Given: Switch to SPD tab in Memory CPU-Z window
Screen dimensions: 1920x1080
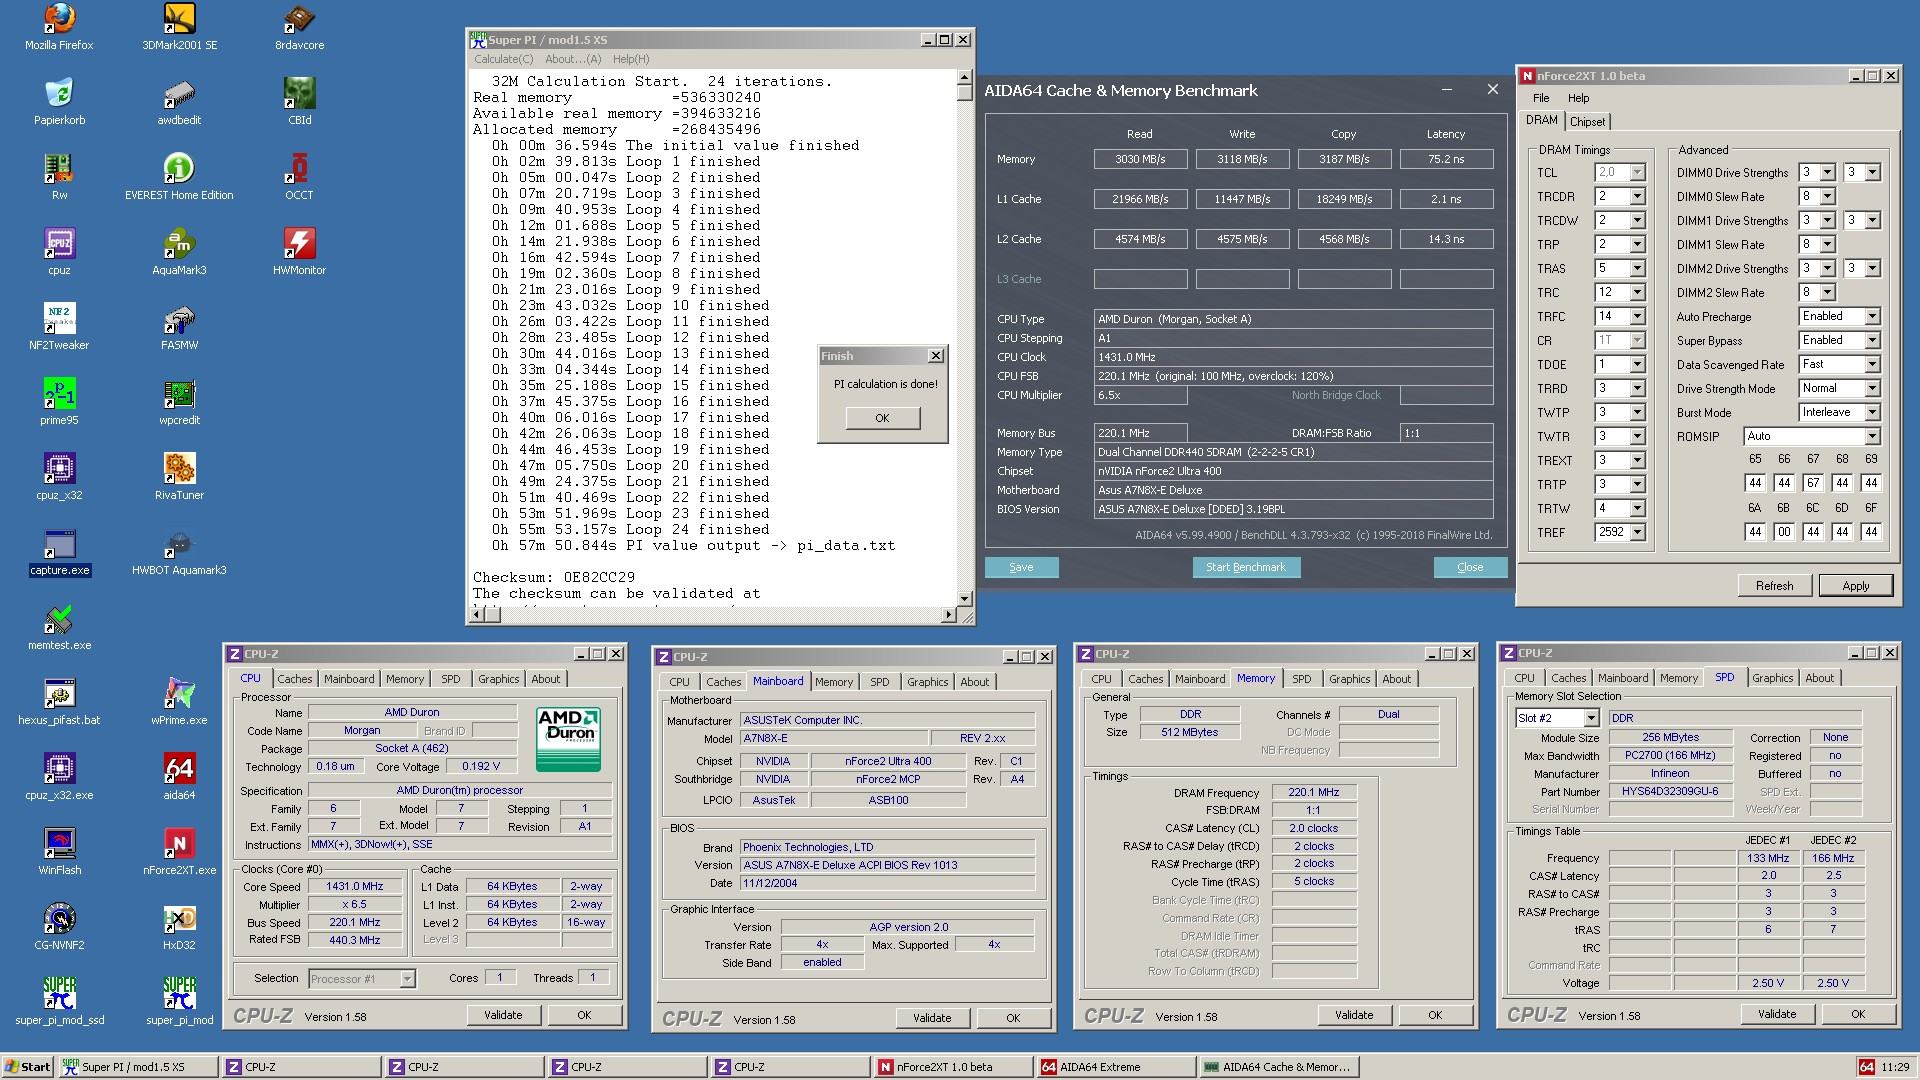Looking at the screenshot, I should 1301,679.
